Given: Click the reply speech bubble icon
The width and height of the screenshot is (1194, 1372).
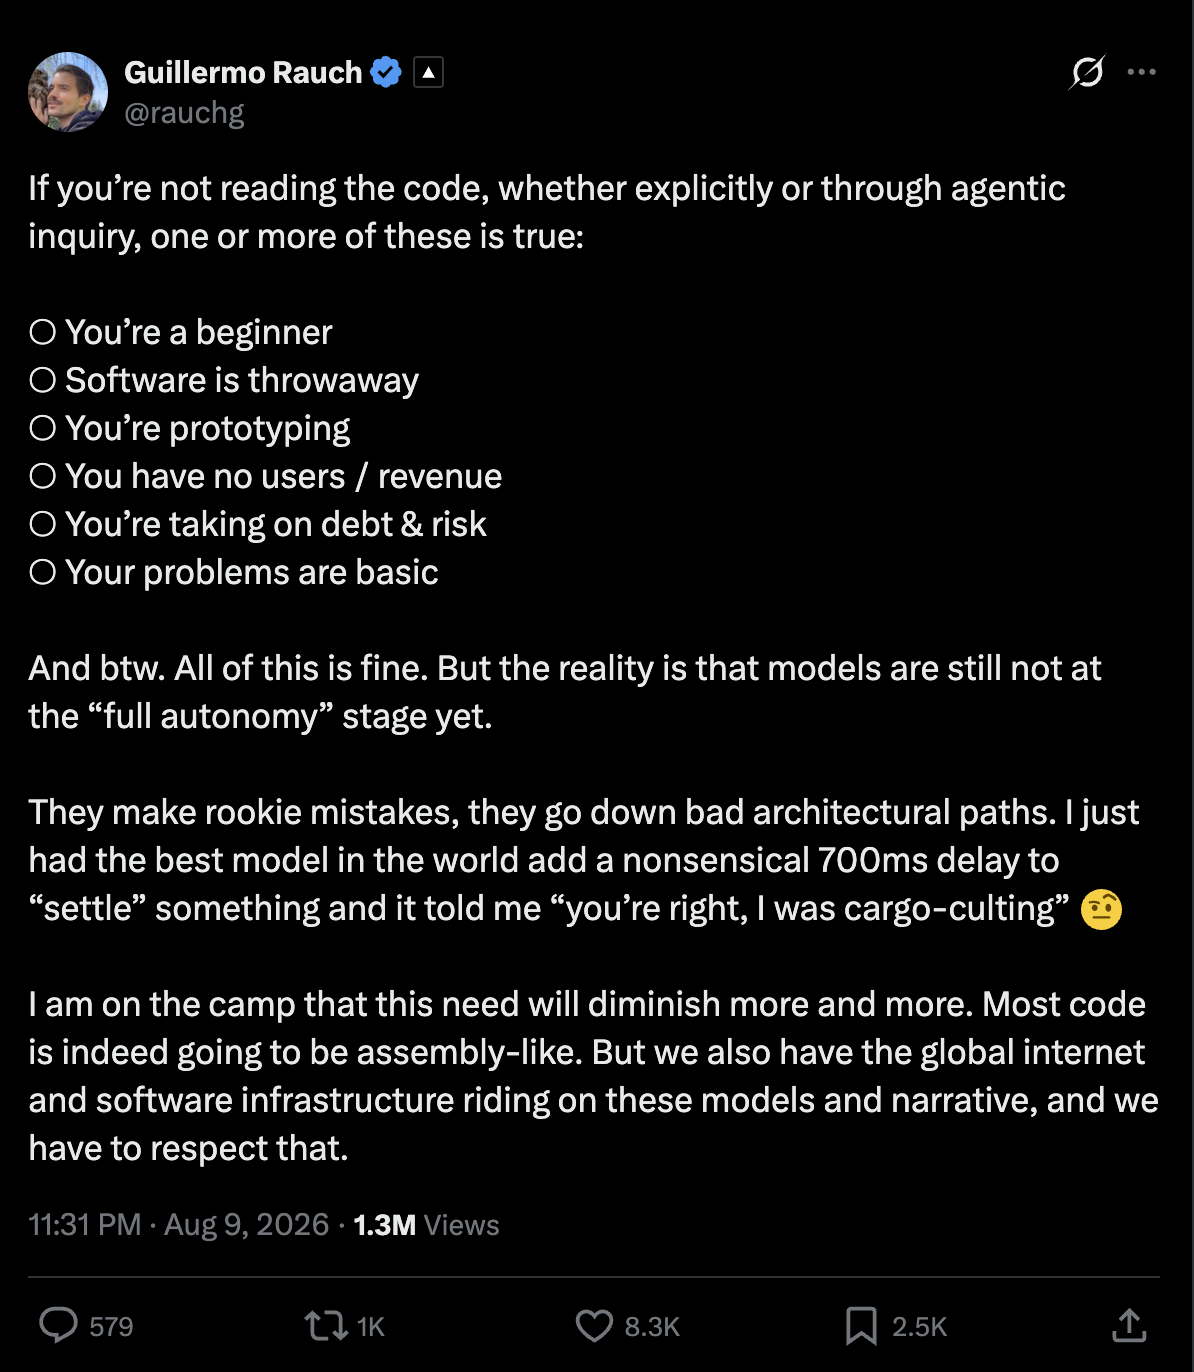Looking at the screenshot, I should point(58,1326).
